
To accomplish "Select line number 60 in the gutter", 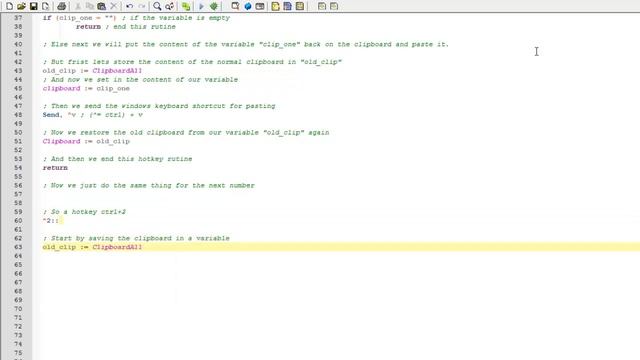I will tap(18, 220).
